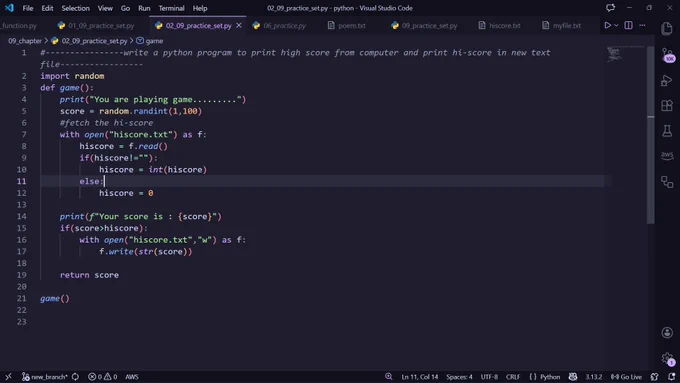Change indentation via Spaces: 4
This screenshot has height=383, width=680.
[459, 376]
